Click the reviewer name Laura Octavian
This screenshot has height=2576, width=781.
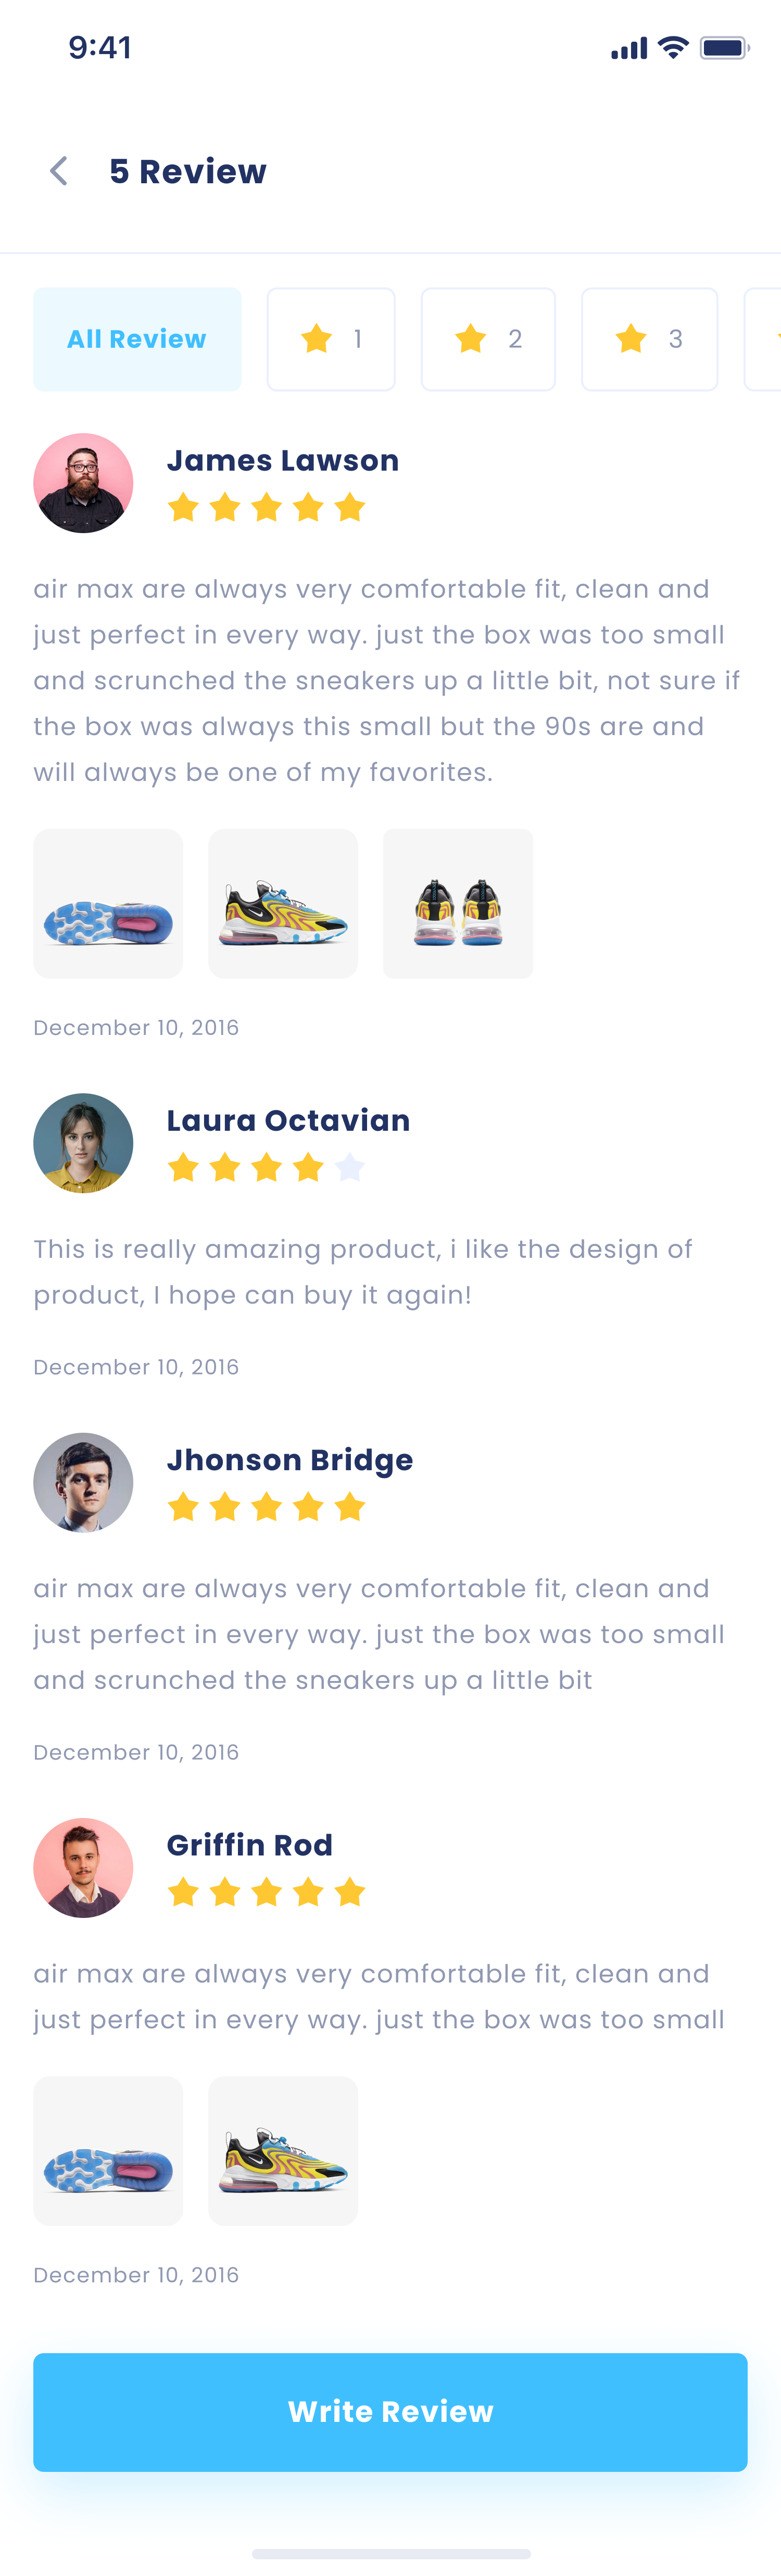pos(288,1120)
